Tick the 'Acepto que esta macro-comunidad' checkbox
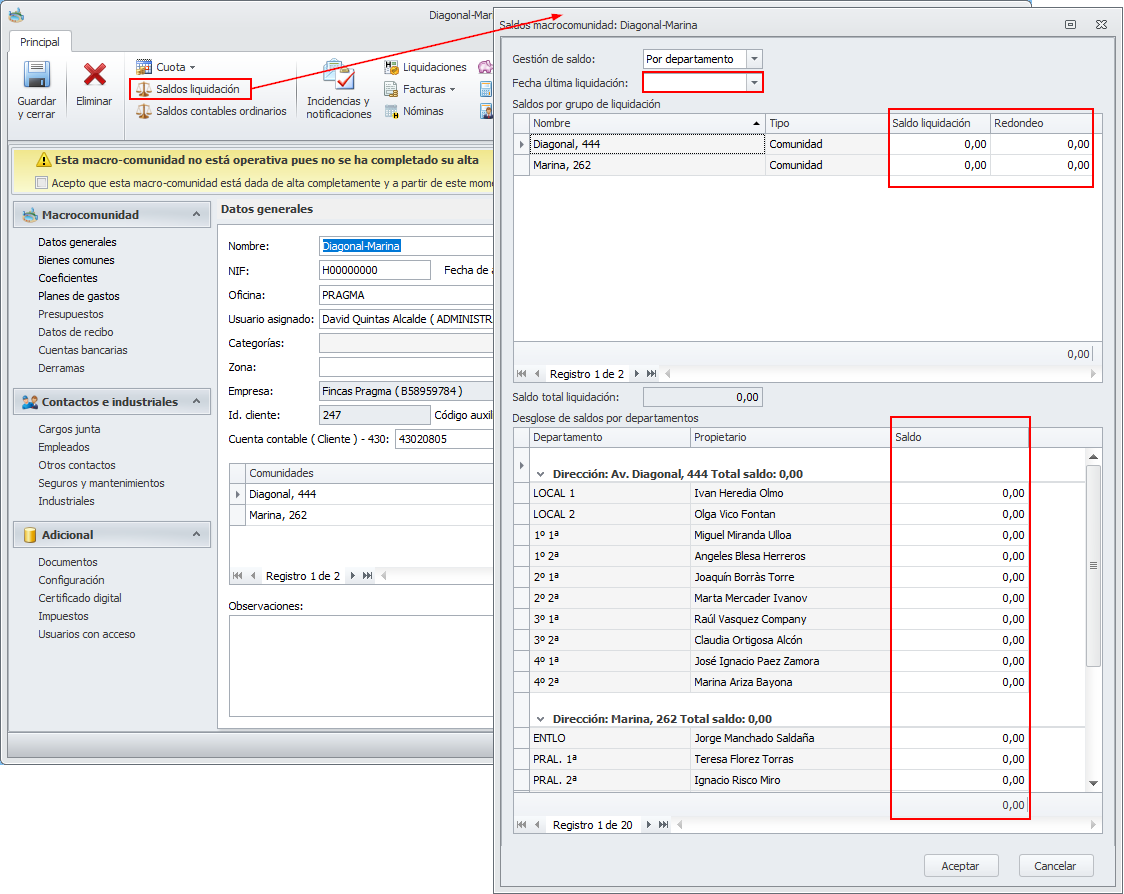Screen dimensions: 1124x894 tap(41, 183)
